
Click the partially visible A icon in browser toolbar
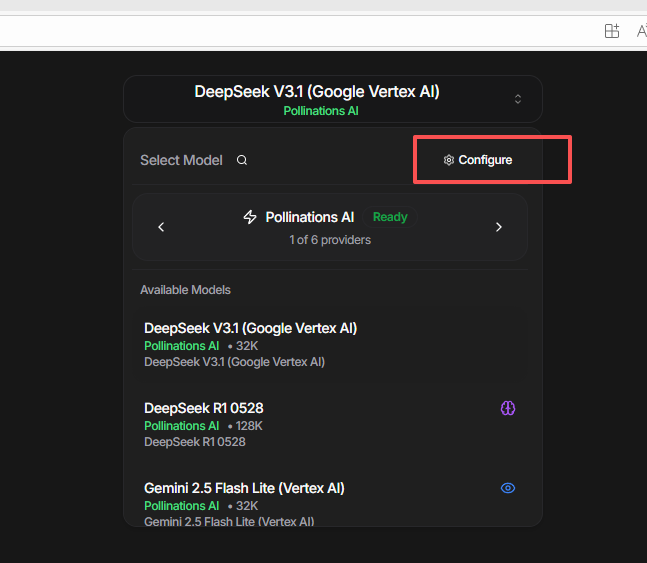click(x=641, y=31)
